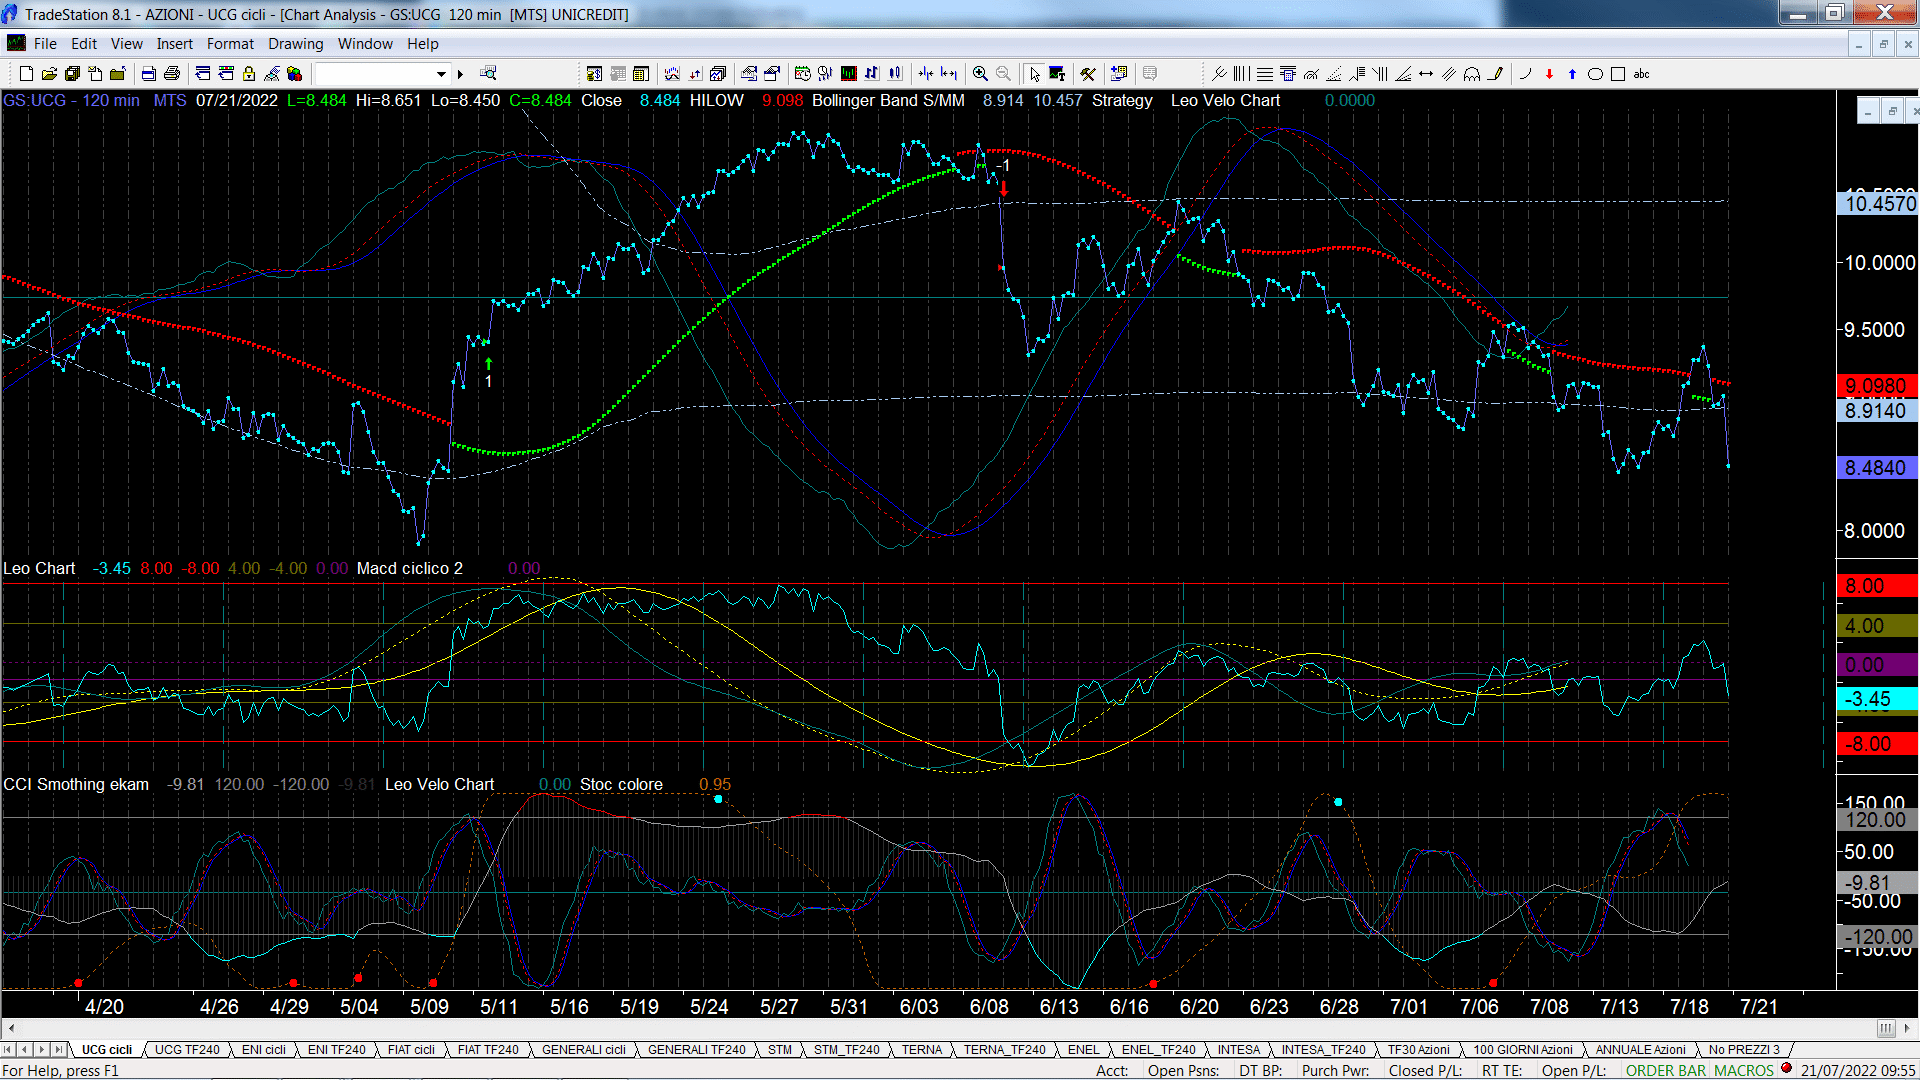Switch to the TF30 Azioni tab
This screenshot has height=1080, width=1920.
pyautogui.click(x=1418, y=1050)
